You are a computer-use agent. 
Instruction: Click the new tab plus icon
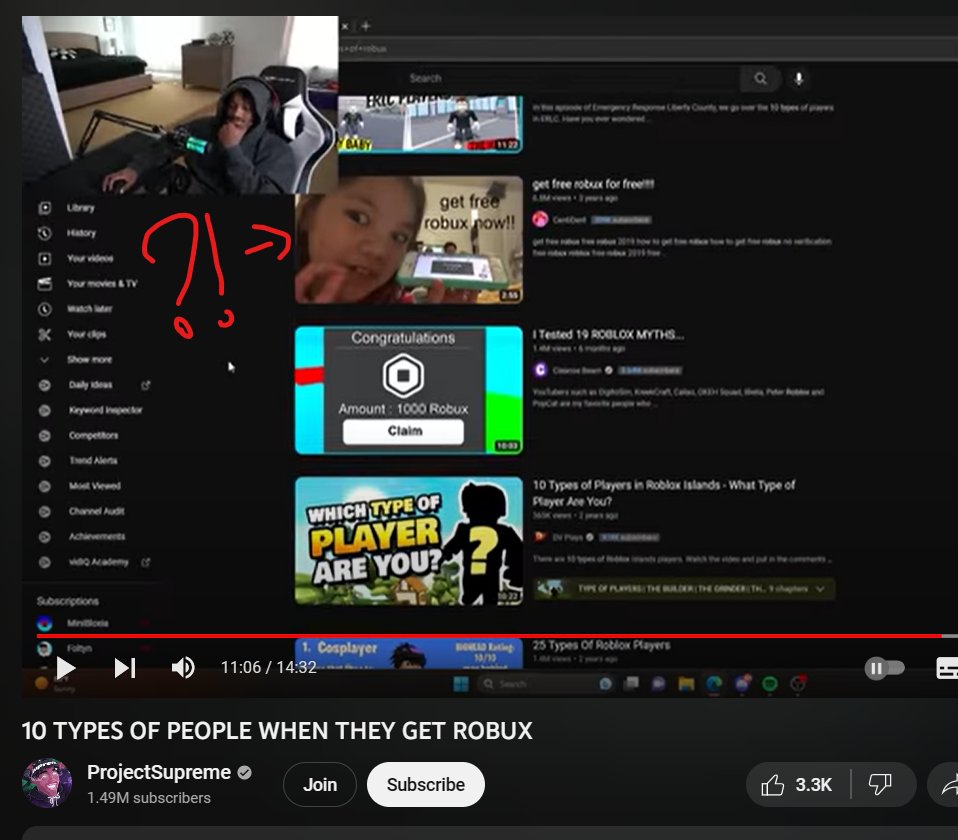pyautogui.click(x=365, y=26)
